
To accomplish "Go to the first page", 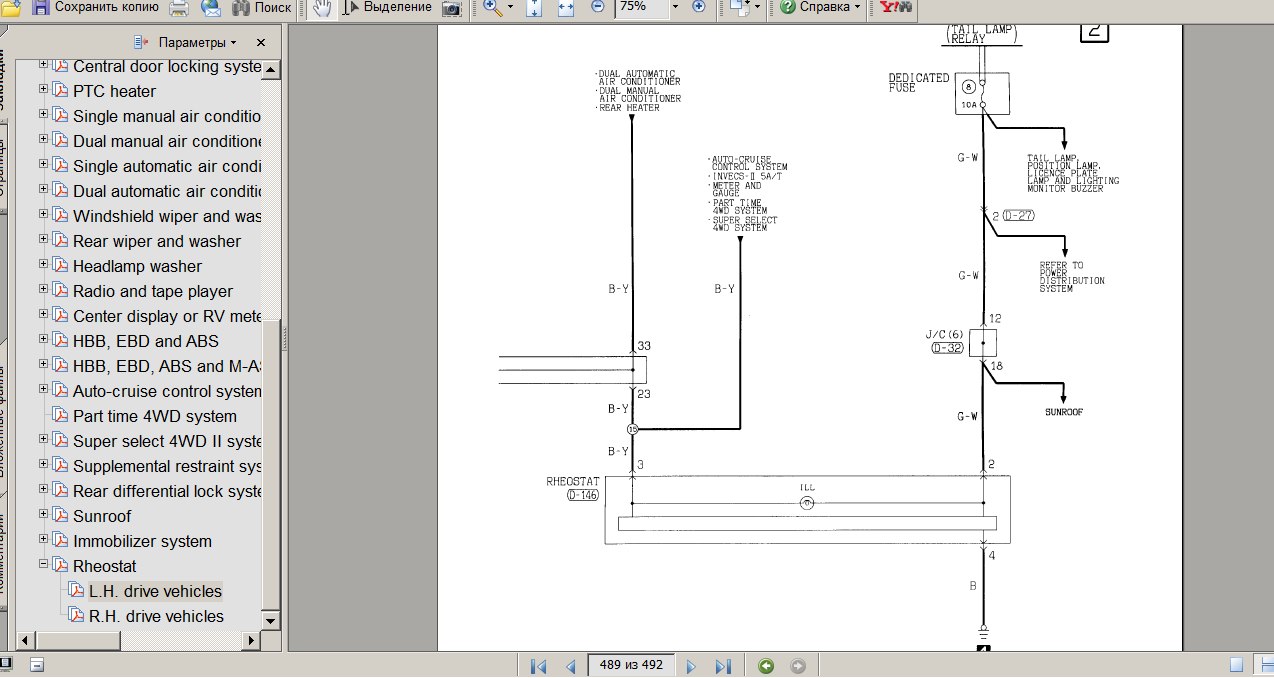I will 538,666.
